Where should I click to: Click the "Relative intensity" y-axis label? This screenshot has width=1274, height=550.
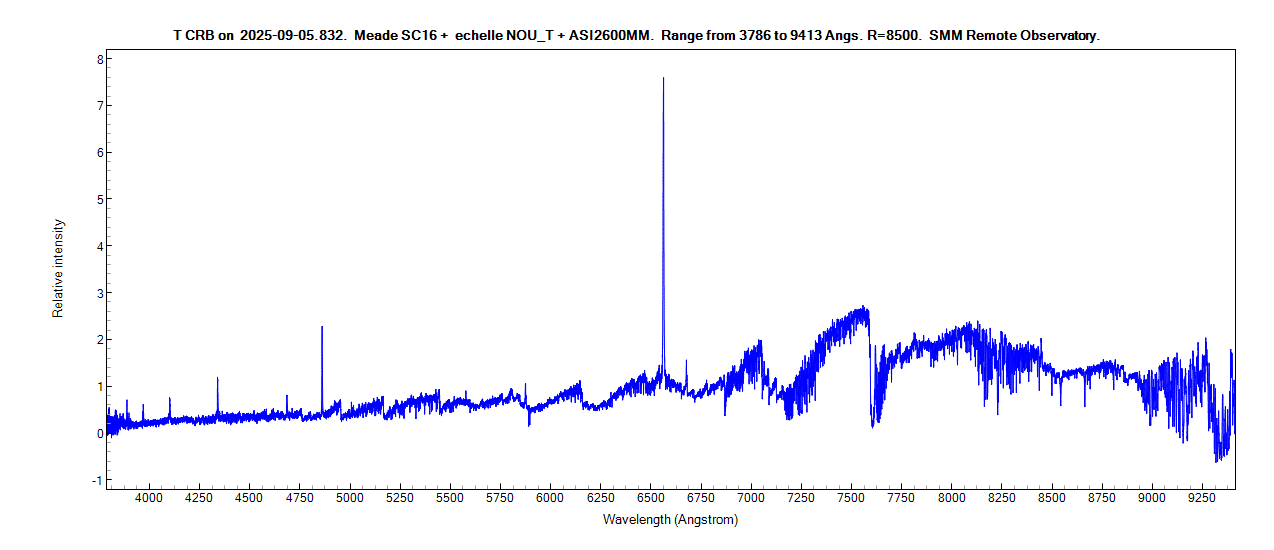(58, 268)
